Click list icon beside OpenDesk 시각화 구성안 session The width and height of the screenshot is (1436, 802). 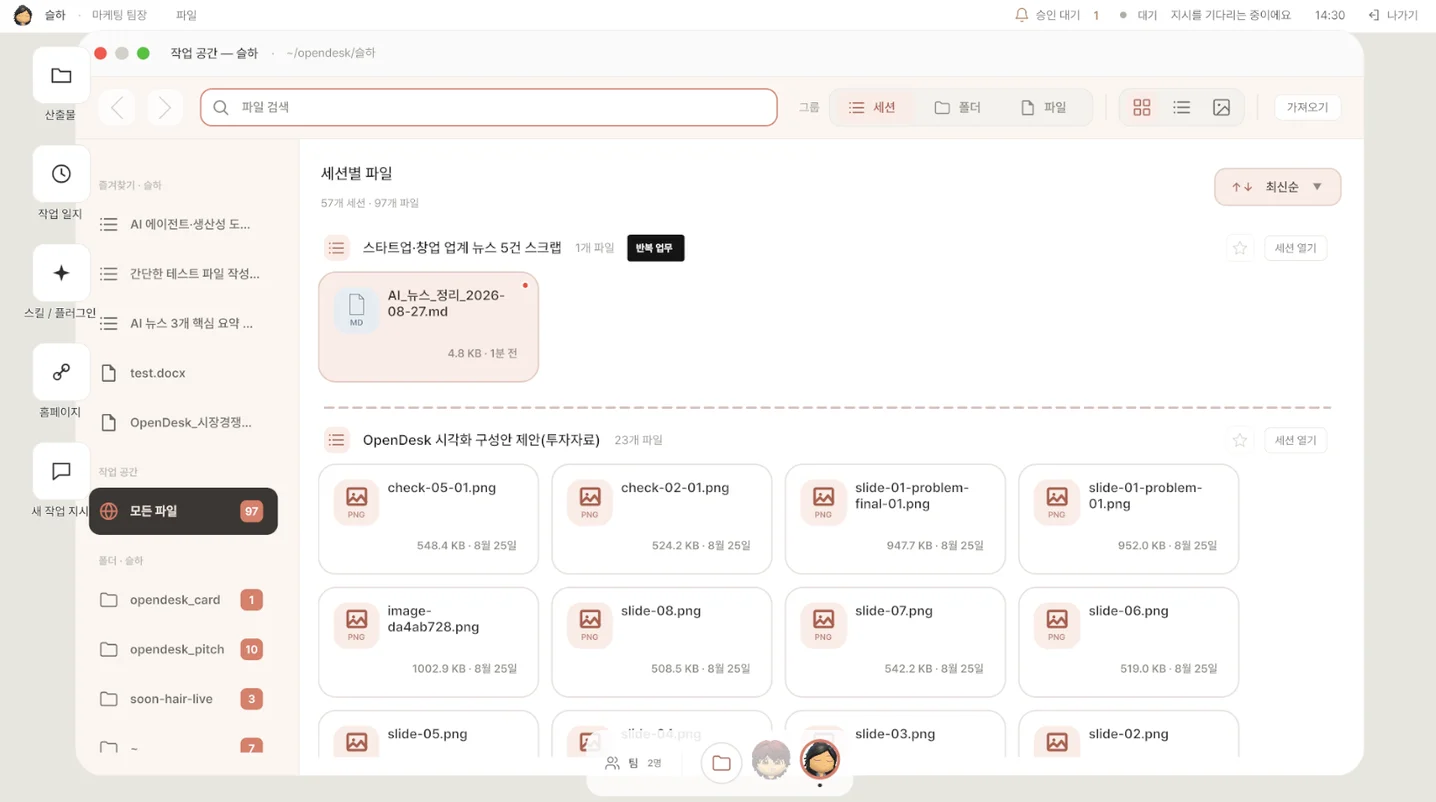pyautogui.click(x=337, y=440)
